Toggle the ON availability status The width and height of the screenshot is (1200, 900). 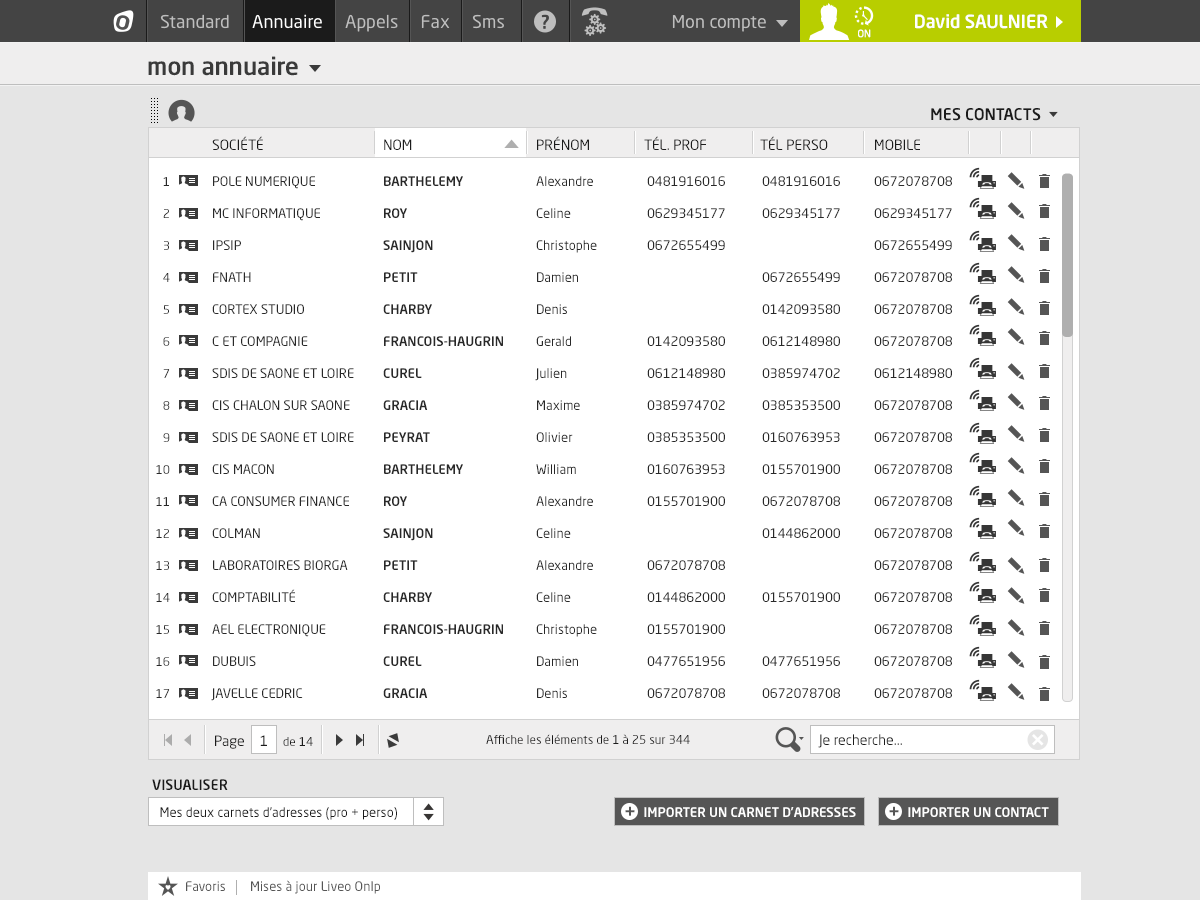864,21
